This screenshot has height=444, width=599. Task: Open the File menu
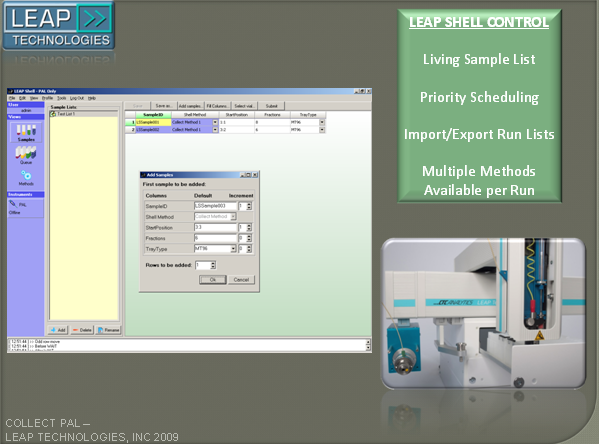coord(12,98)
